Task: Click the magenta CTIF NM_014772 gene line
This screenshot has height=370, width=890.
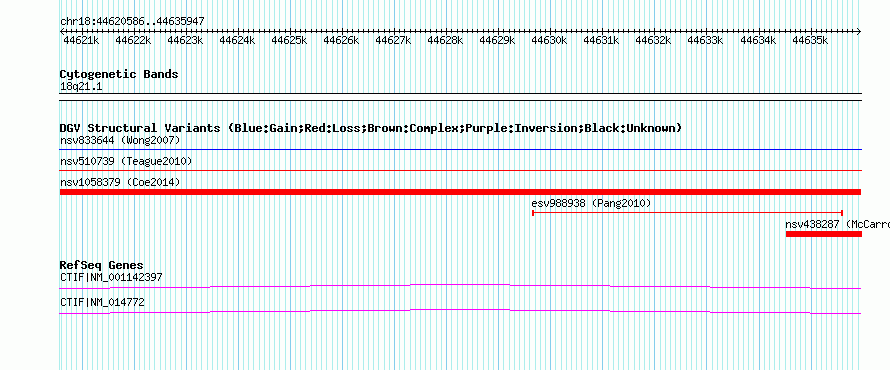Action: 460,312
